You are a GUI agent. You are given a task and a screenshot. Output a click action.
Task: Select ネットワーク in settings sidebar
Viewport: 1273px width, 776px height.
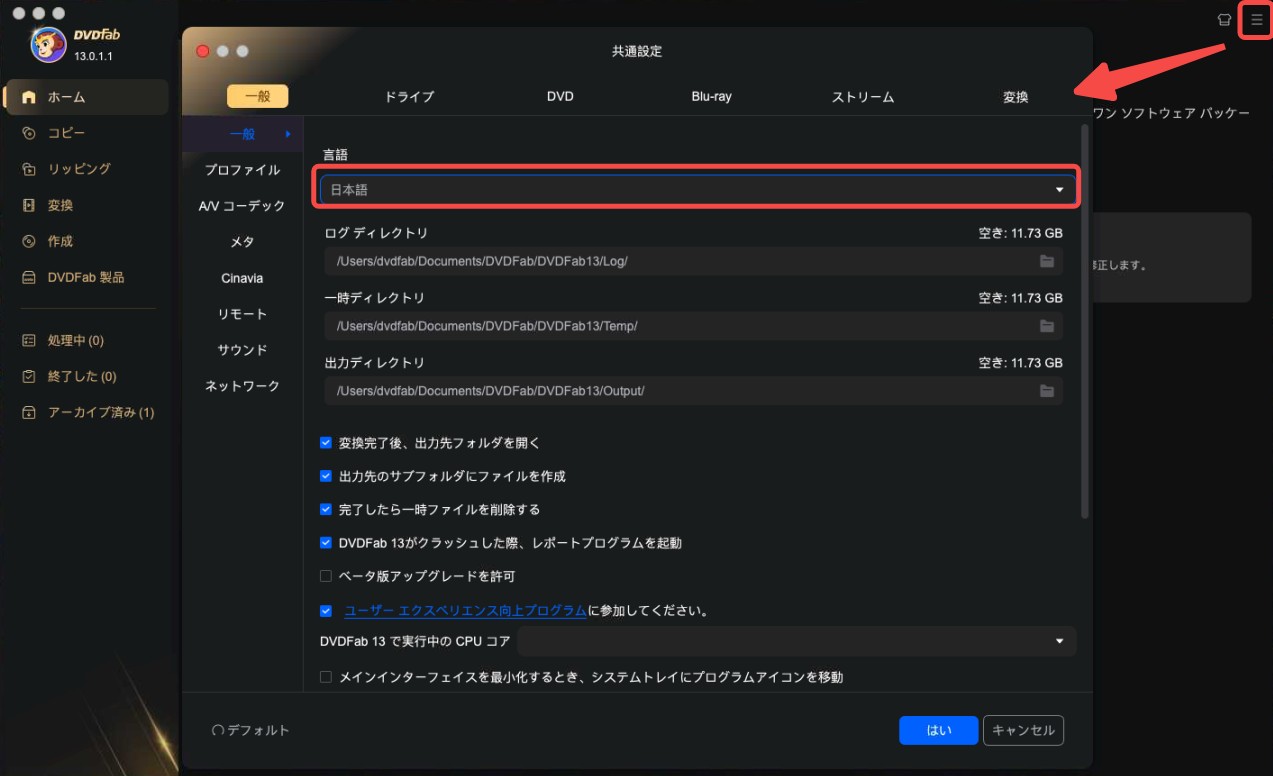[x=242, y=386]
